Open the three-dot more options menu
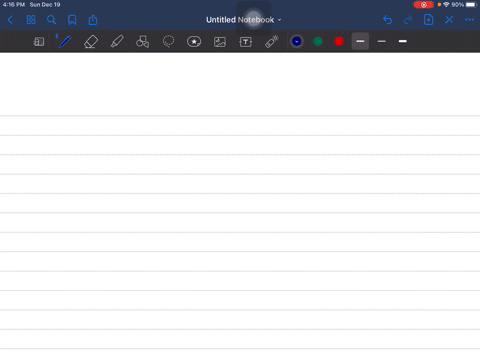The image size is (480, 360). pos(470,20)
